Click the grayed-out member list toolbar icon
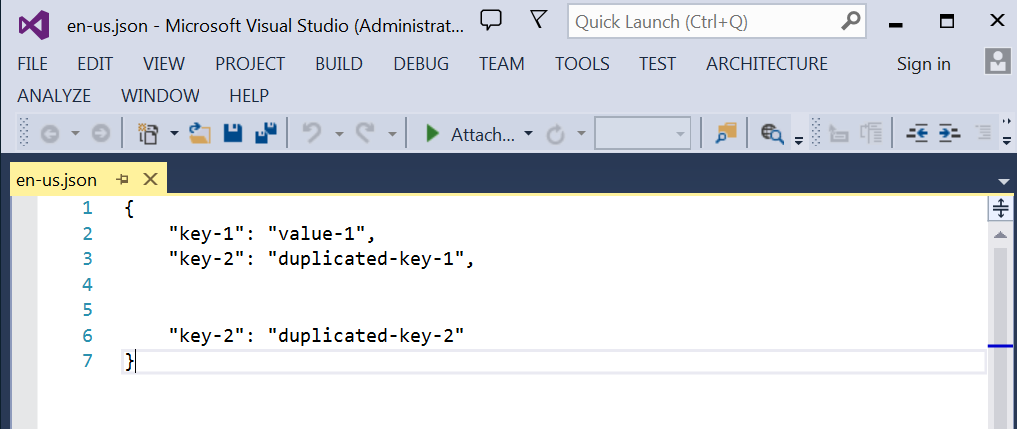This screenshot has width=1017, height=429. coord(839,134)
